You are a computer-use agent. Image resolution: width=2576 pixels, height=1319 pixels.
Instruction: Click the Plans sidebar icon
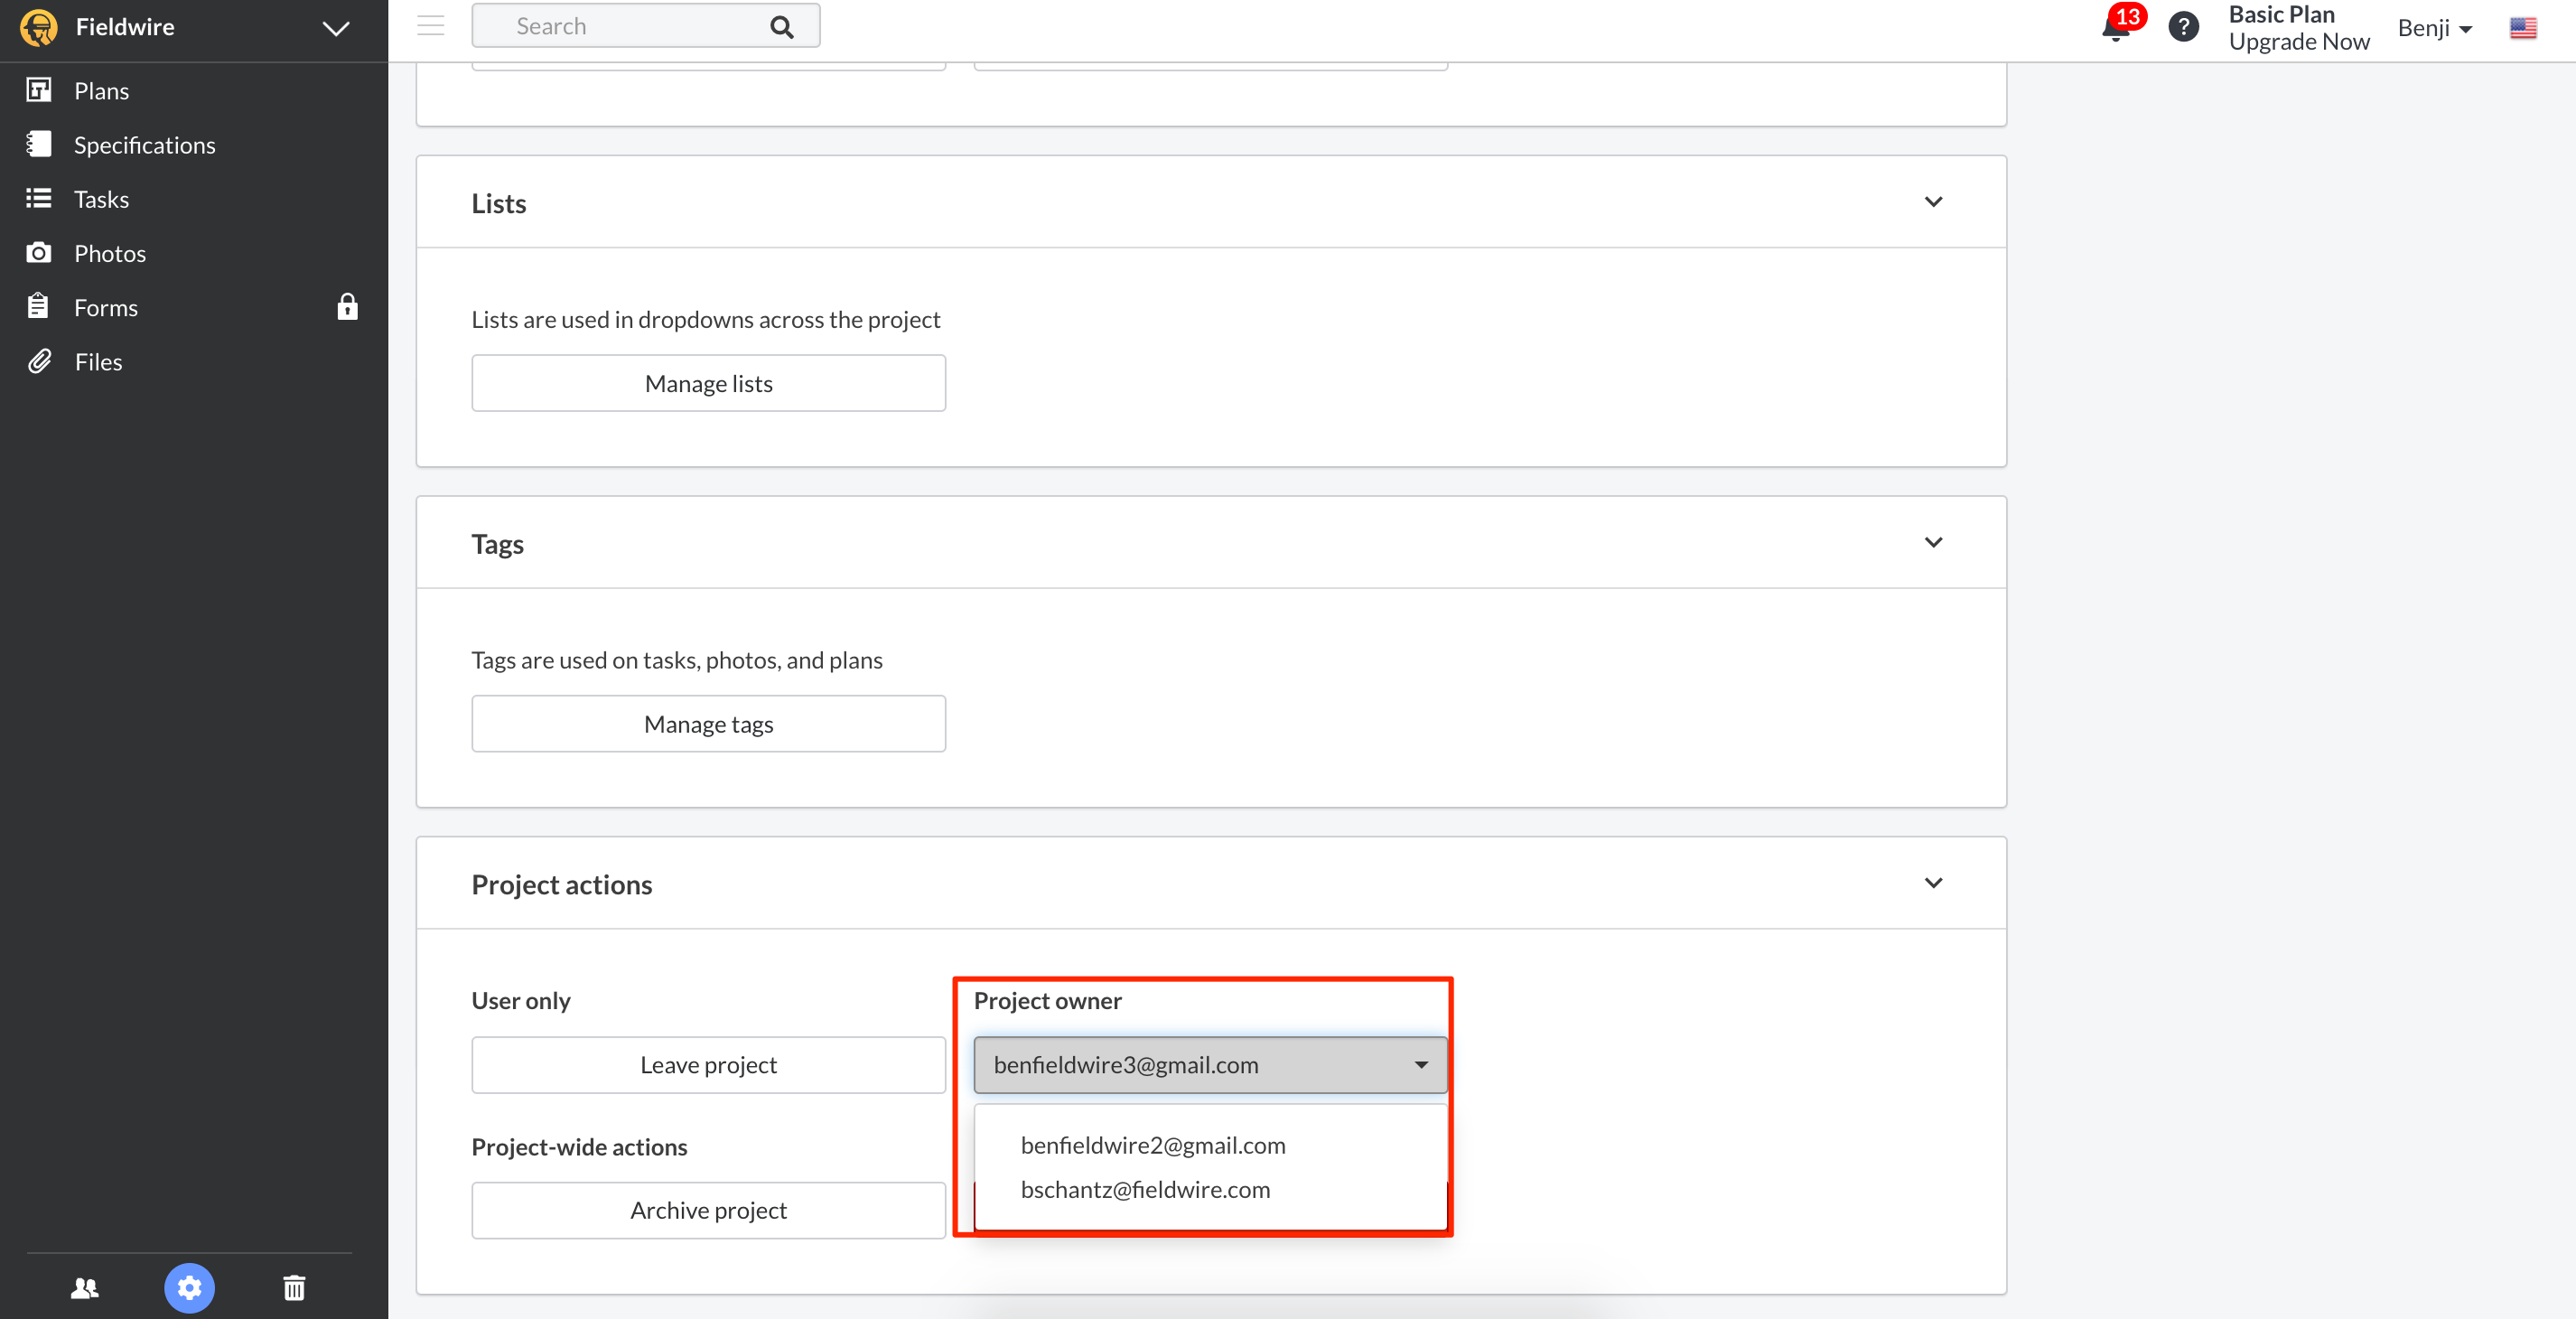pos(39,90)
